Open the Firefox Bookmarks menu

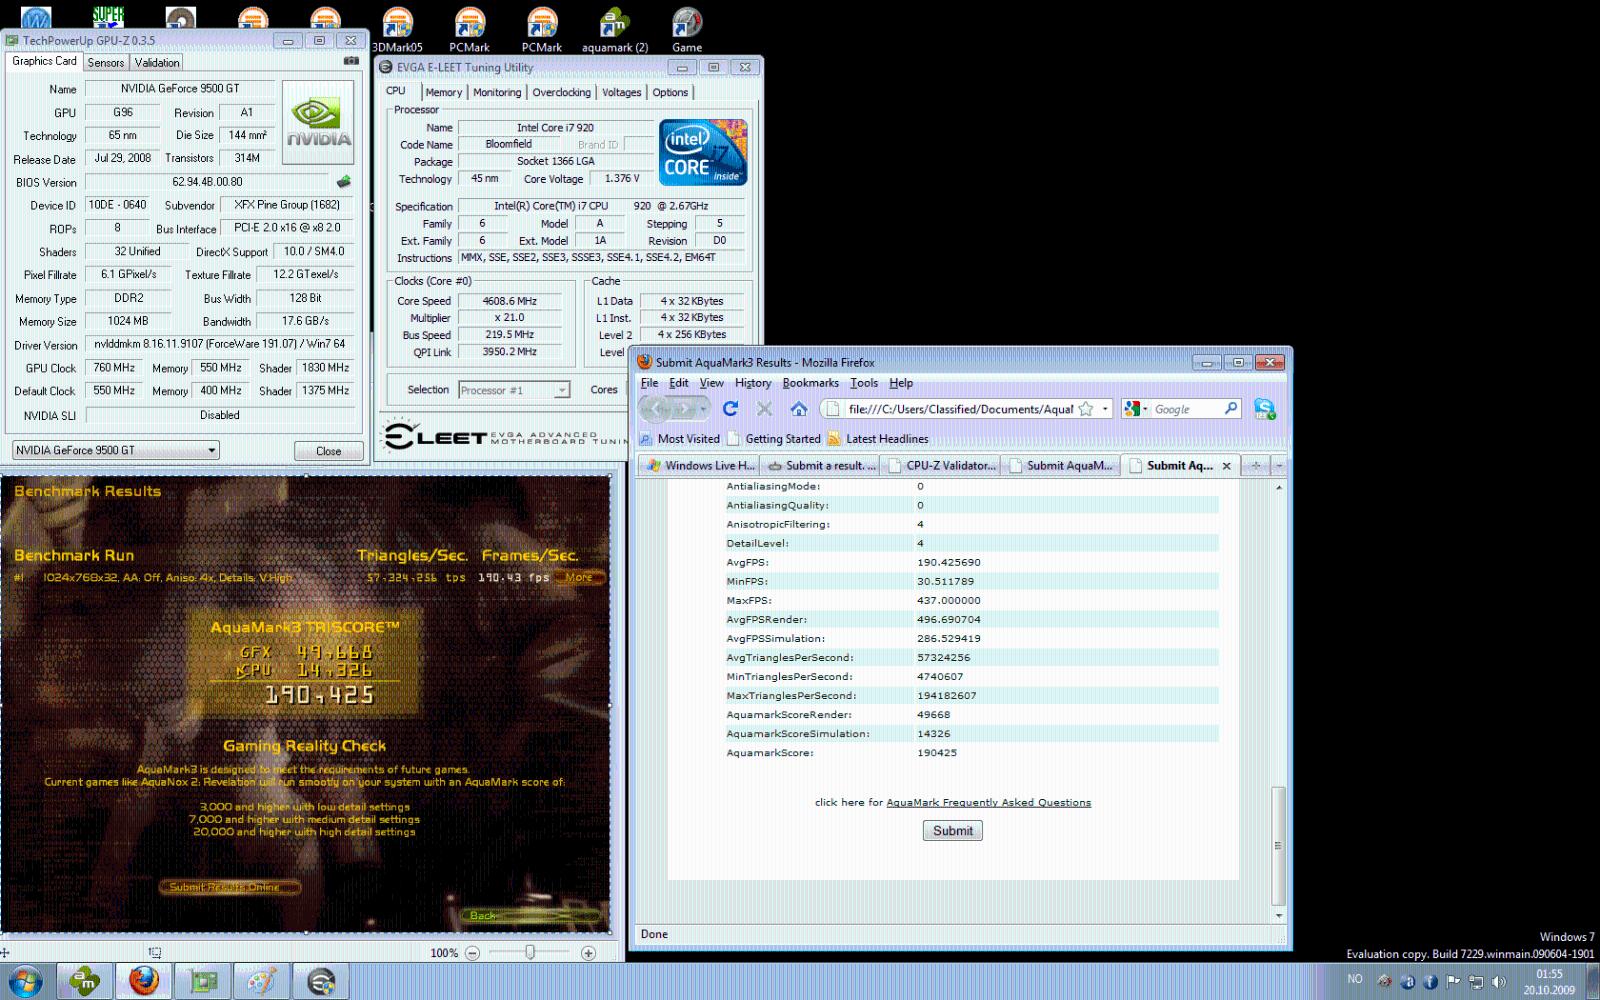(810, 383)
